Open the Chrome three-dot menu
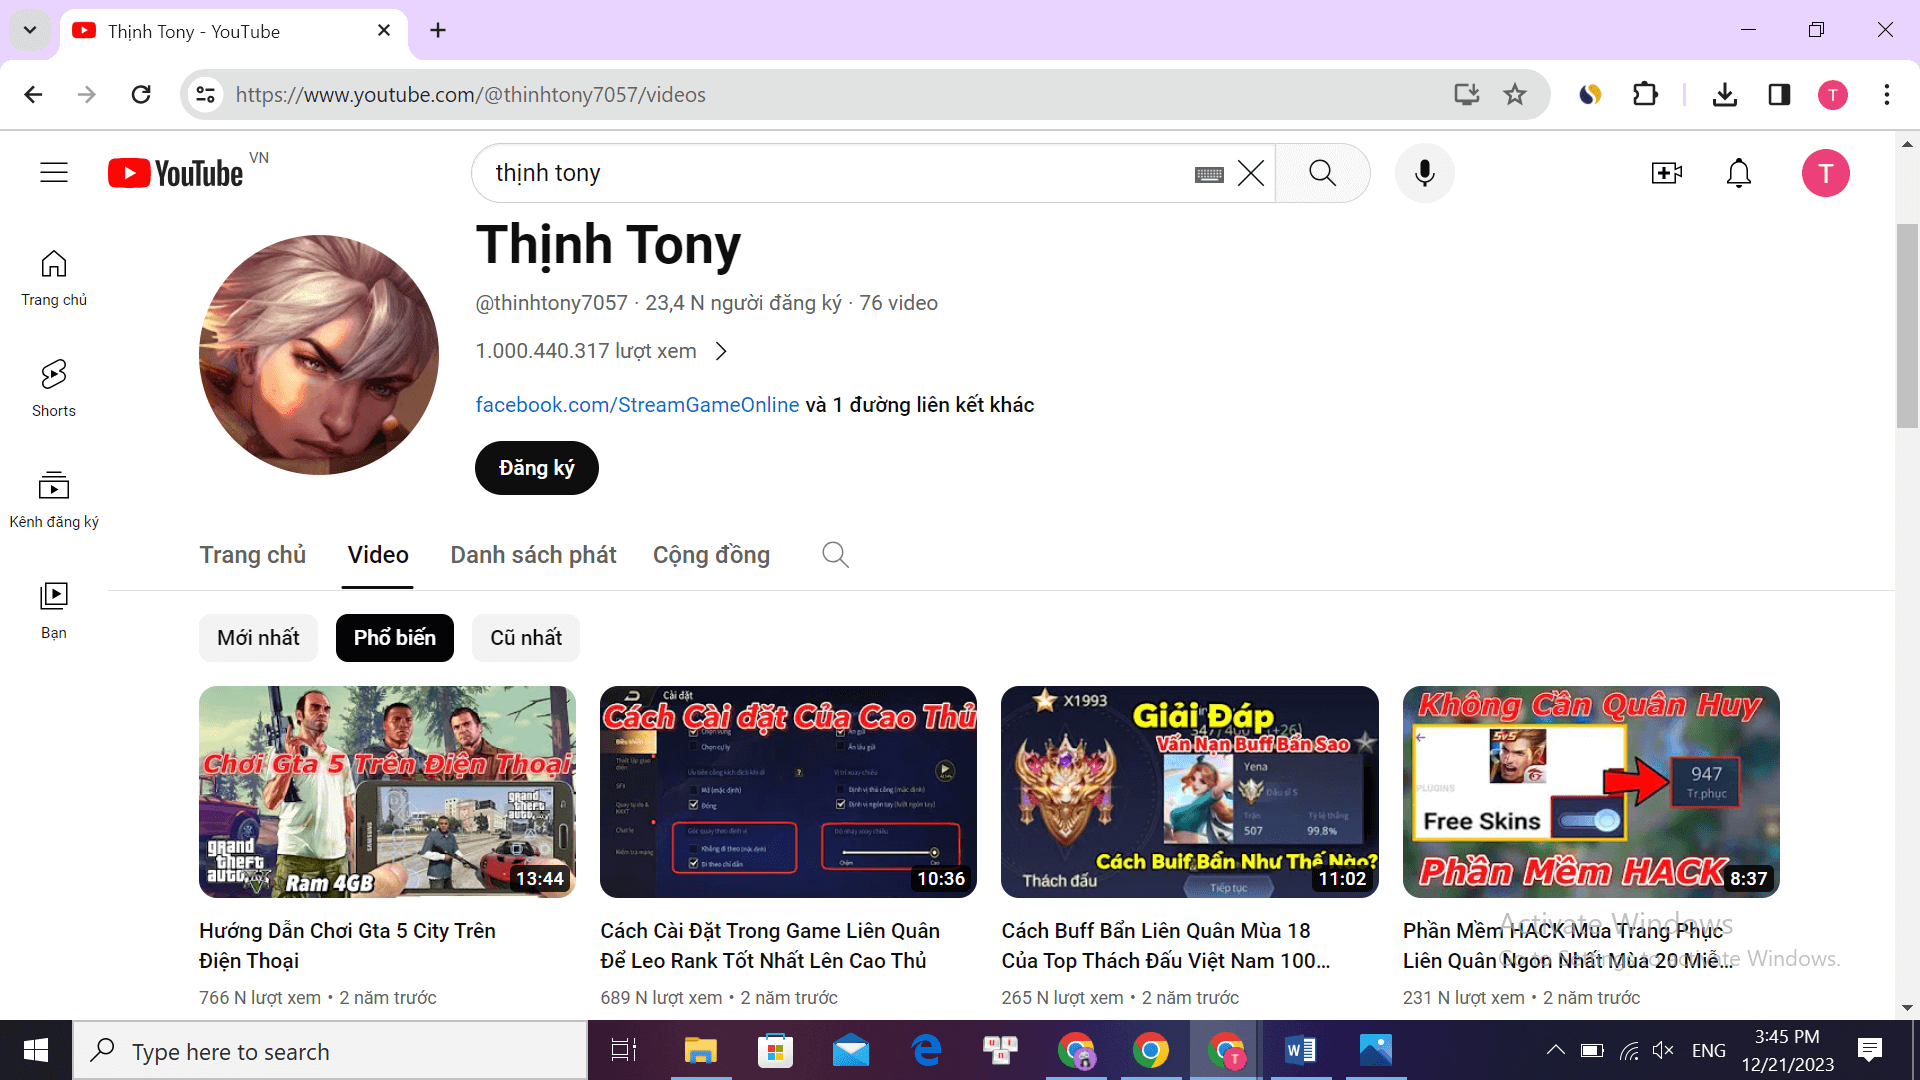Image resolution: width=1920 pixels, height=1080 pixels. (x=1886, y=94)
